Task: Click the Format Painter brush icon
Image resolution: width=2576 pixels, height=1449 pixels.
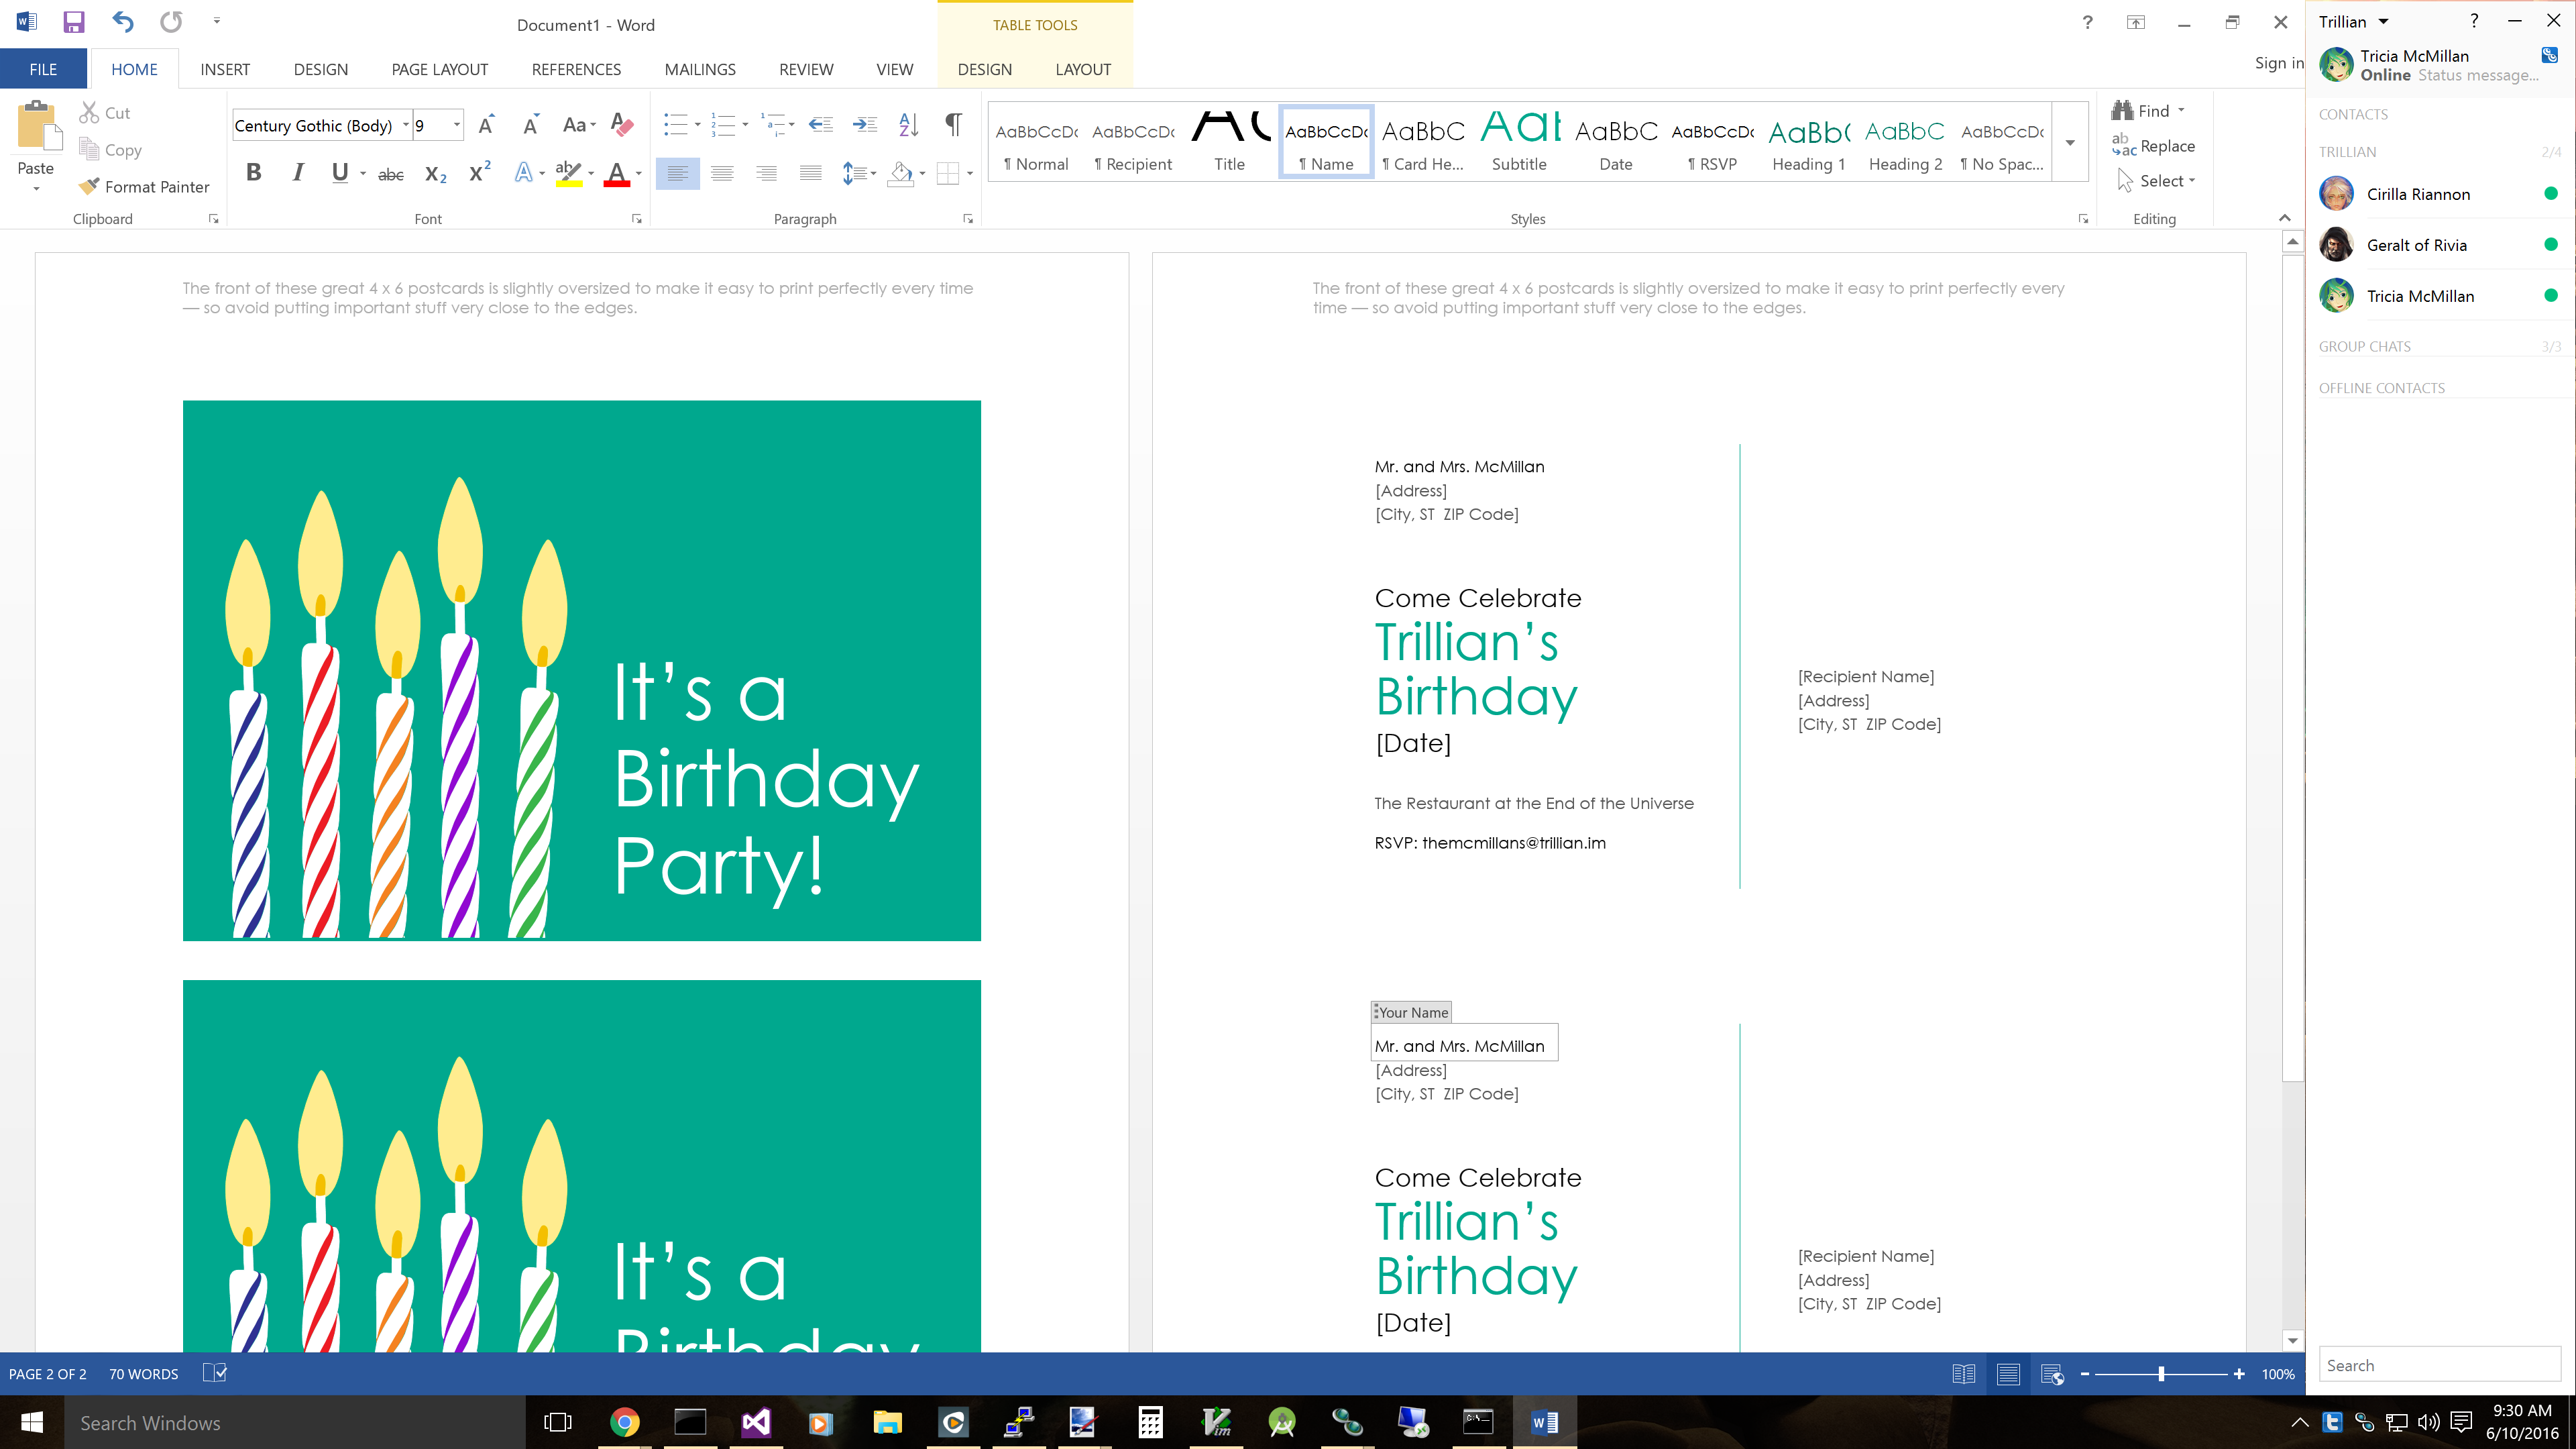Action: 89,186
